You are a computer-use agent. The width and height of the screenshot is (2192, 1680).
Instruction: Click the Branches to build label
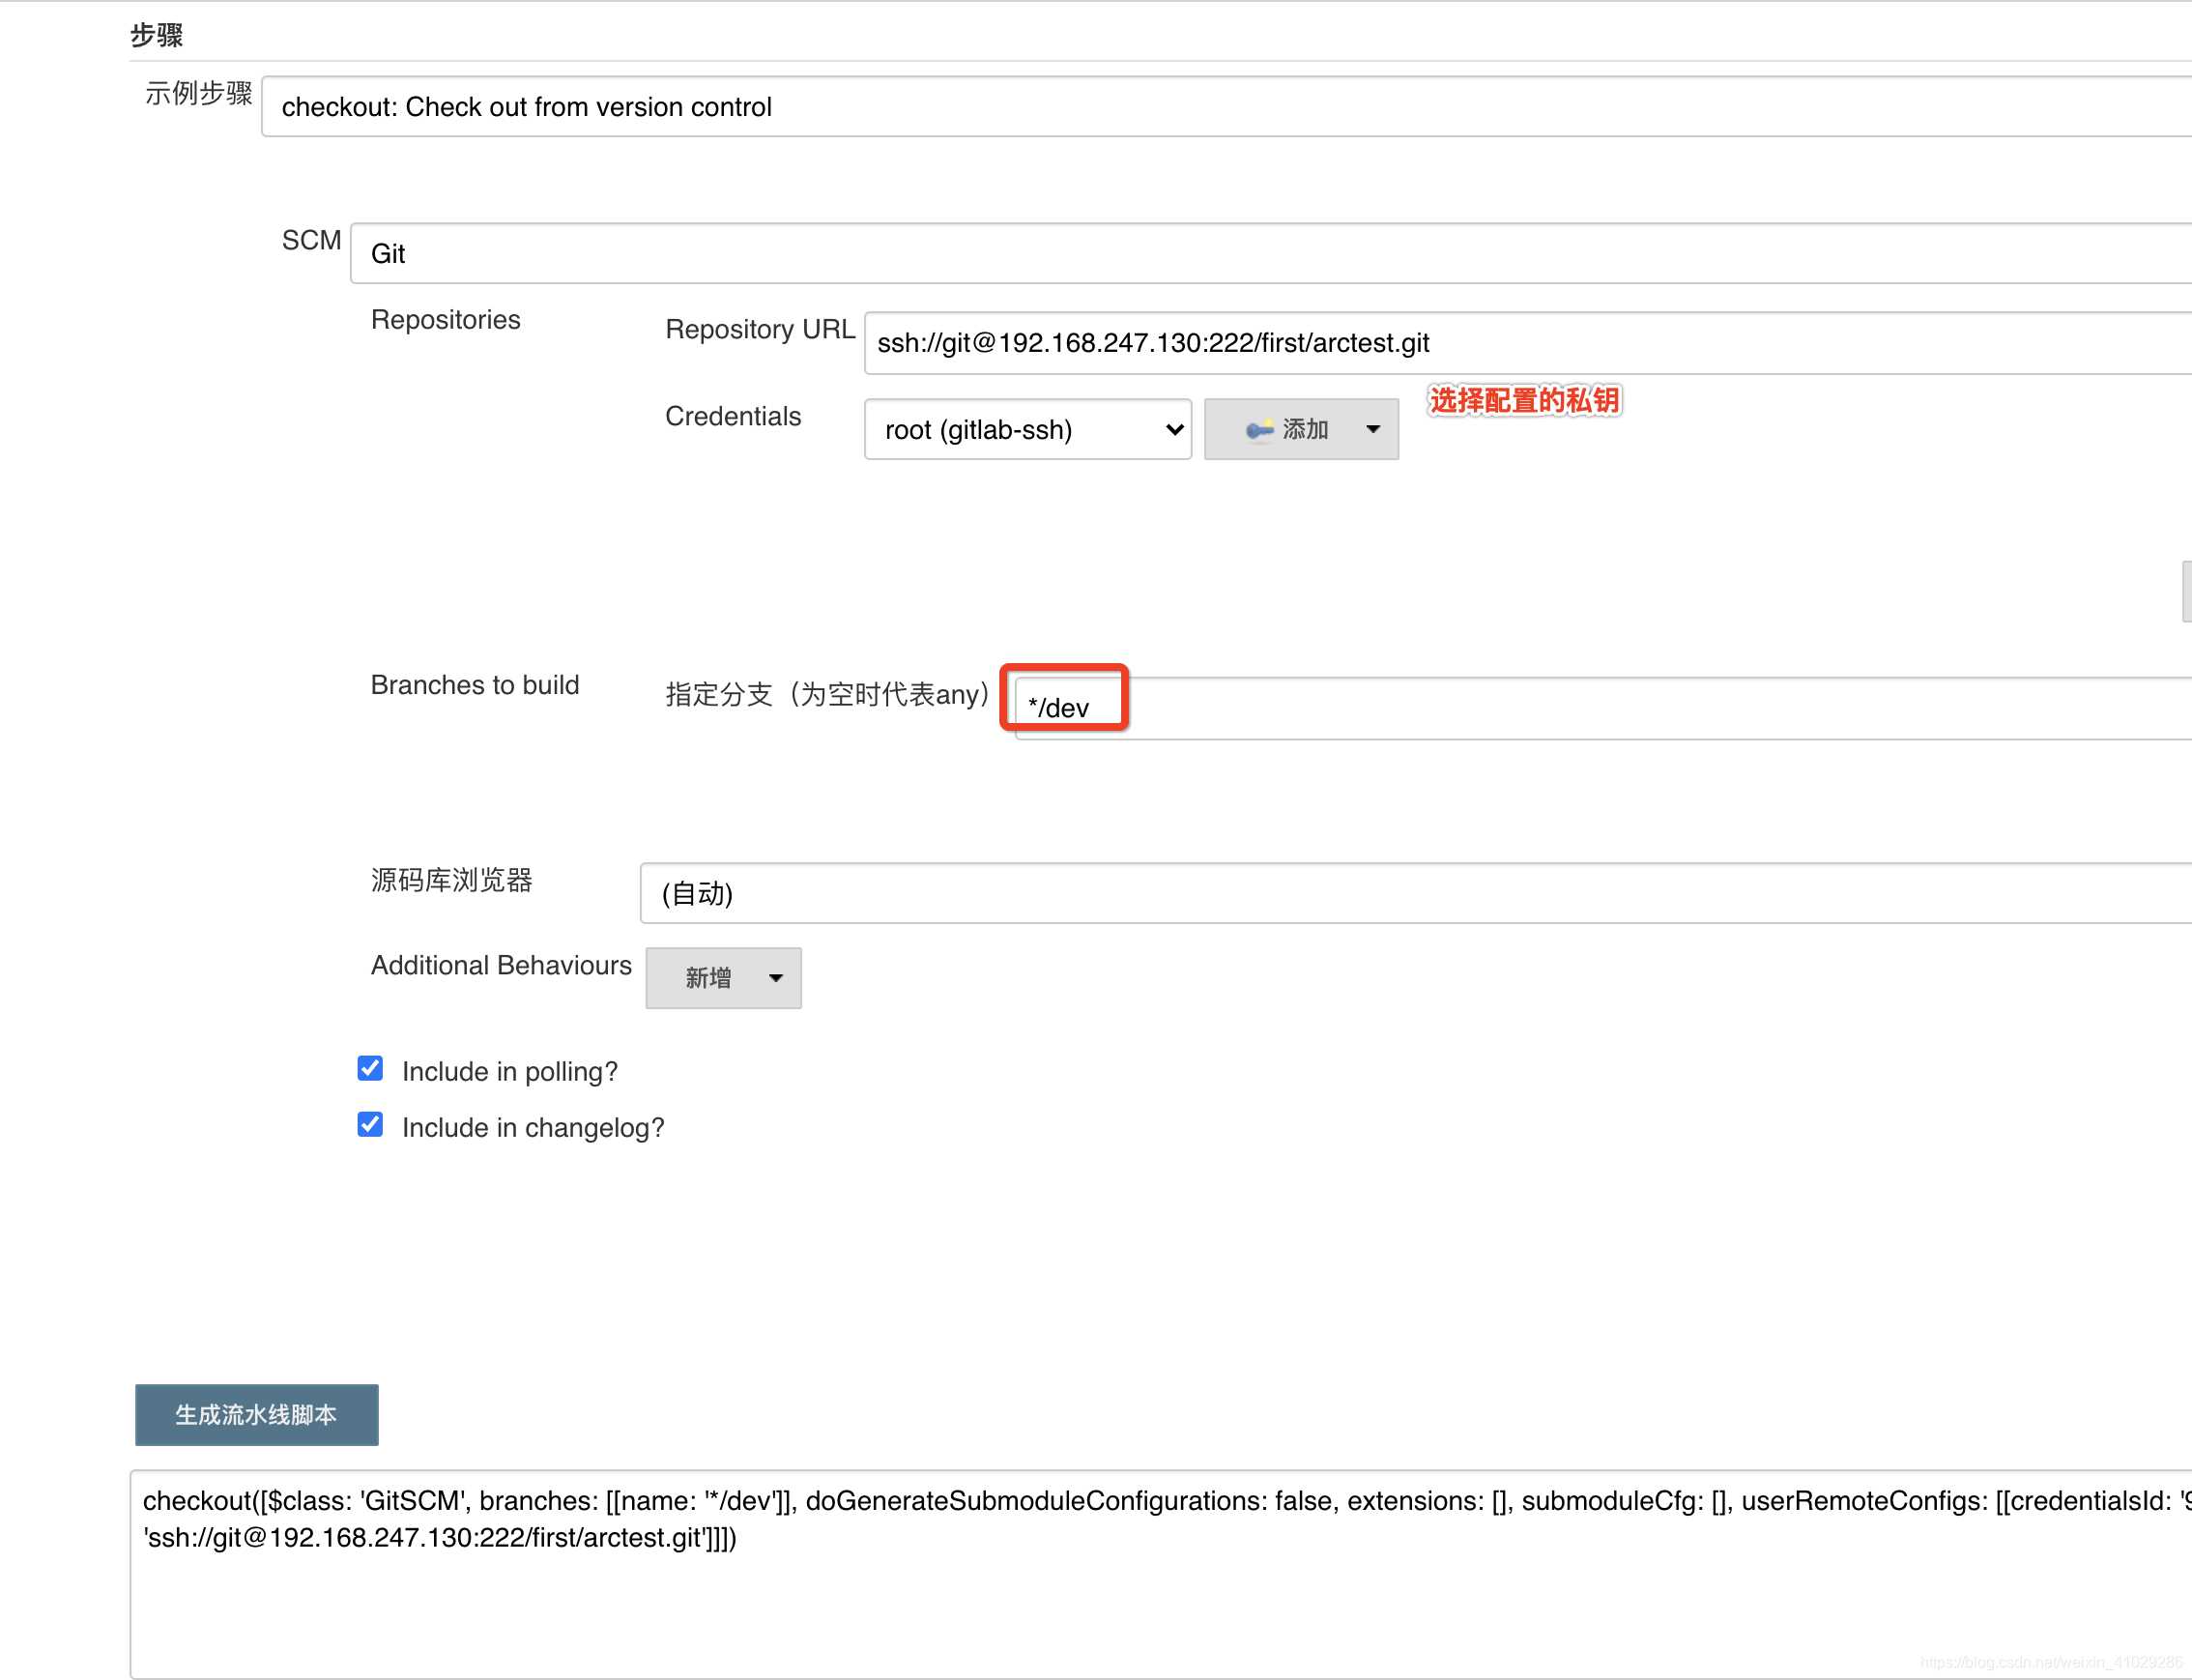click(475, 685)
